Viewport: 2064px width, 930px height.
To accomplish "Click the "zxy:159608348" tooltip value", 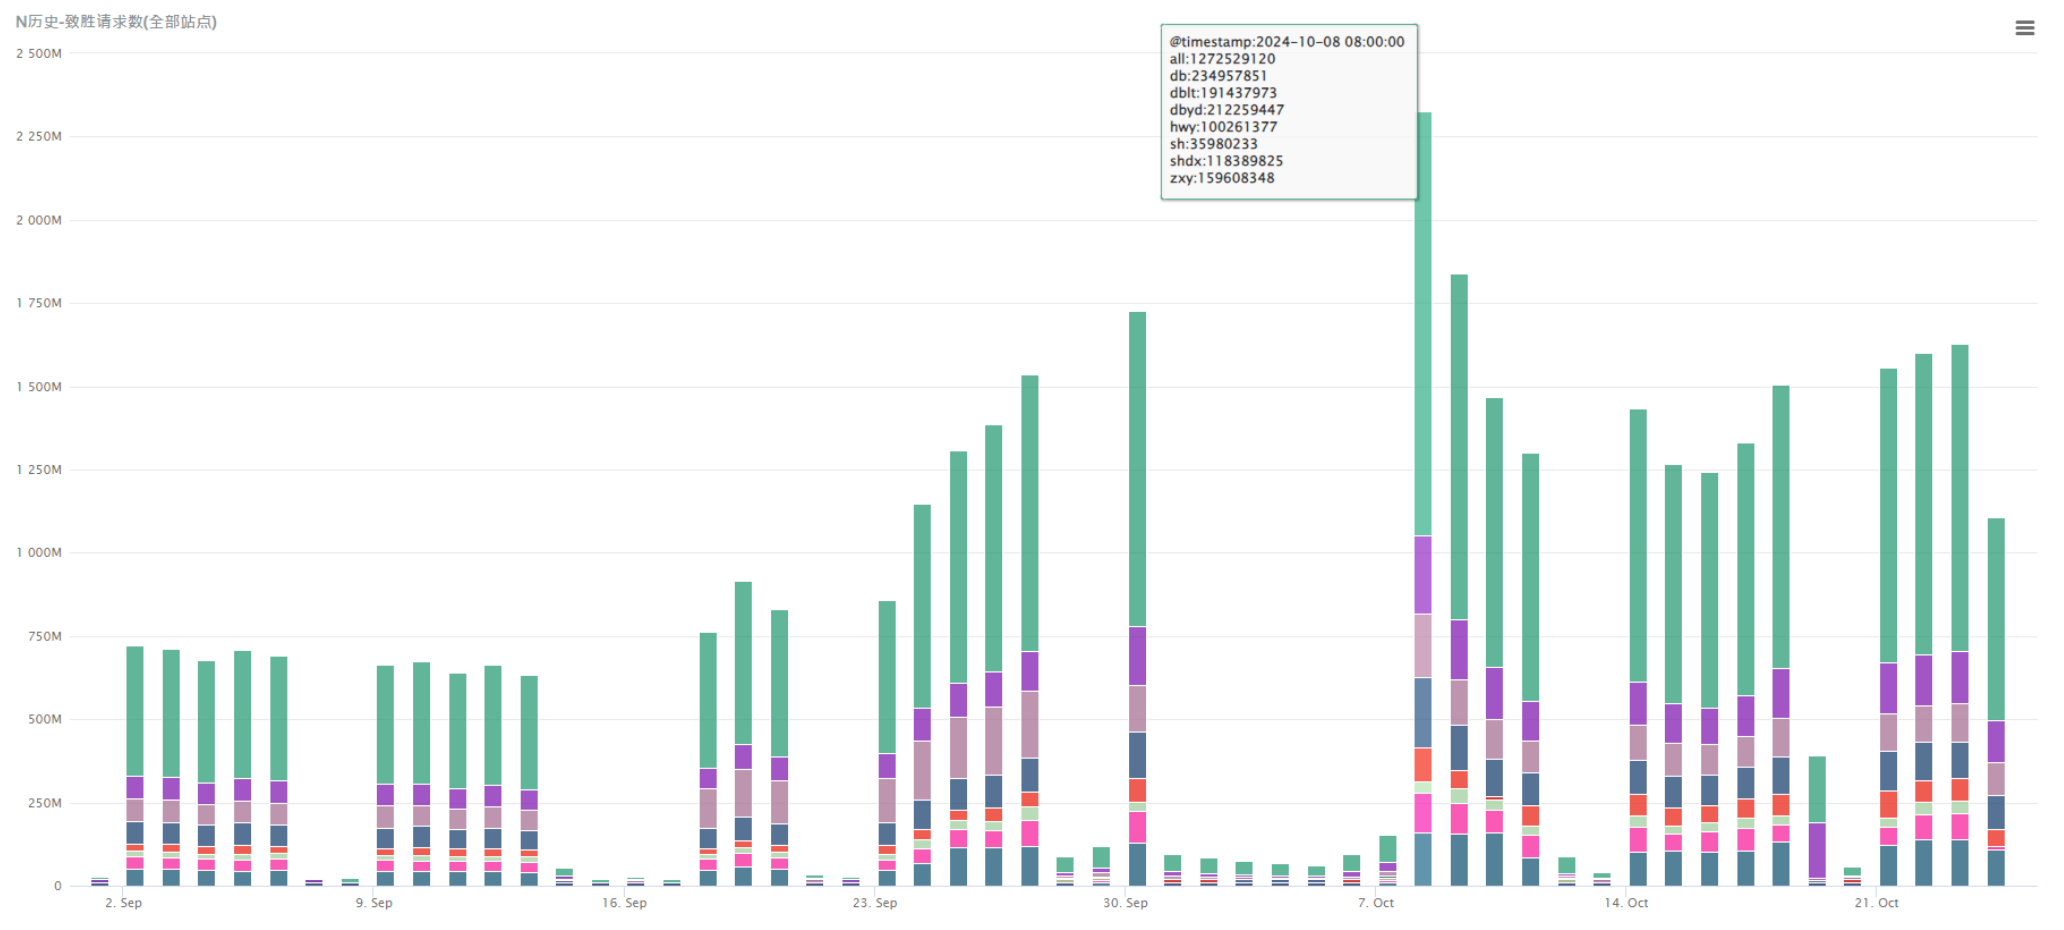I will [x=1222, y=178].
